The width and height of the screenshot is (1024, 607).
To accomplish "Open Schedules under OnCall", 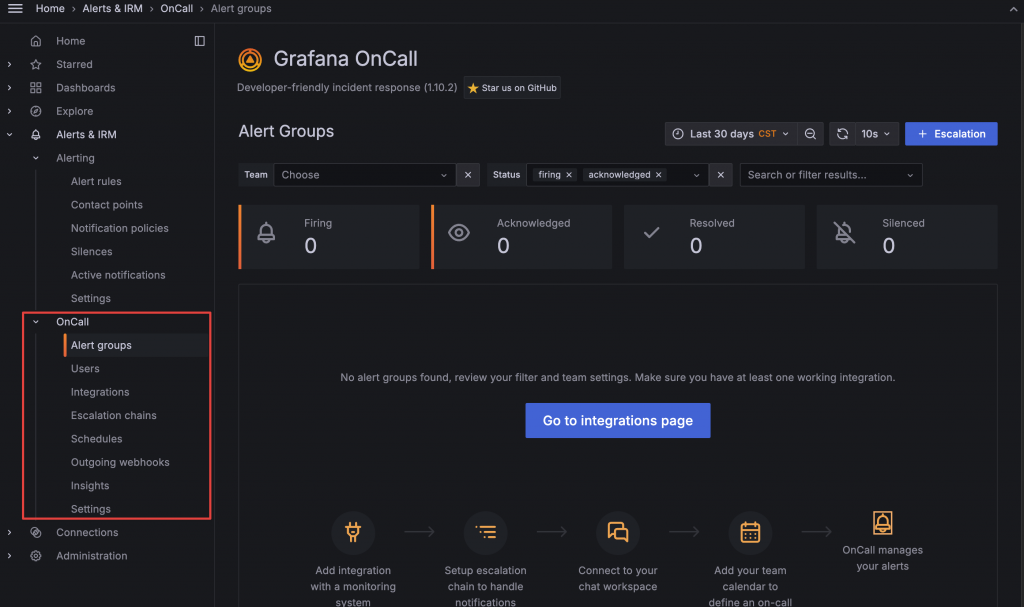I will point(97,439).
